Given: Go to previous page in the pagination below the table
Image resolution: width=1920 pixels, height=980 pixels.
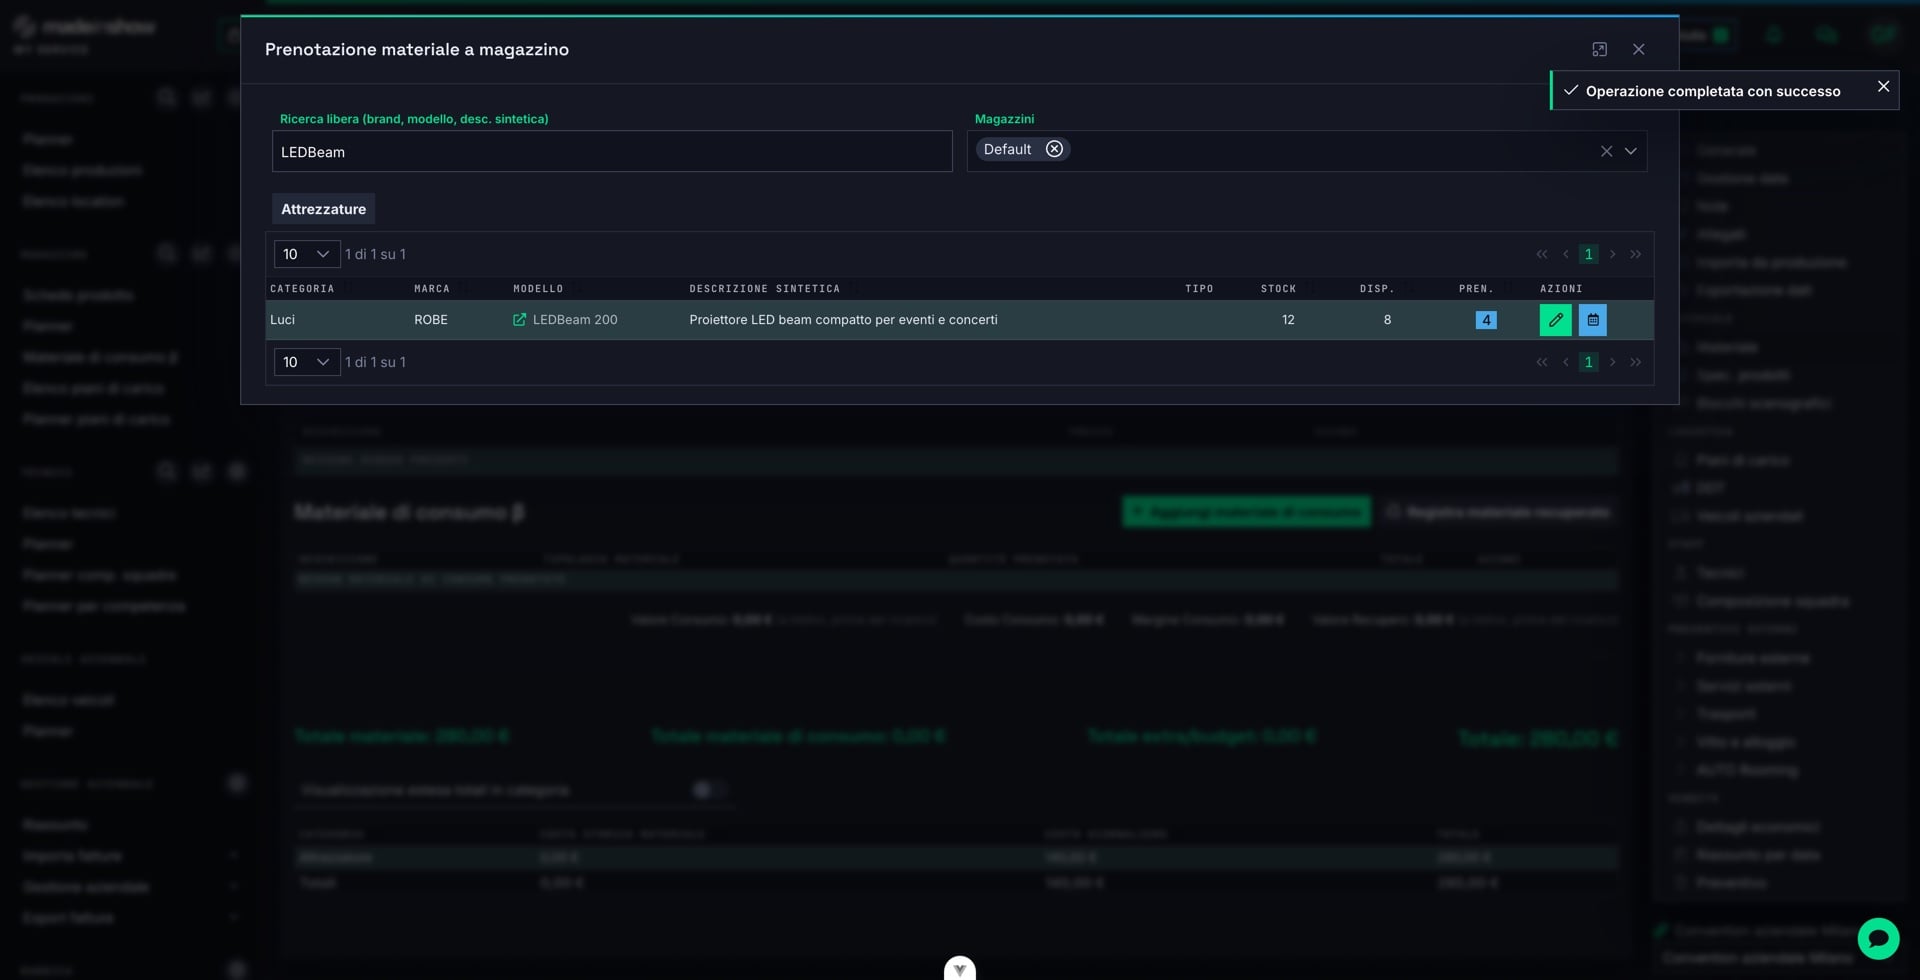Looking at the screenshot, I should (1566, 362).
